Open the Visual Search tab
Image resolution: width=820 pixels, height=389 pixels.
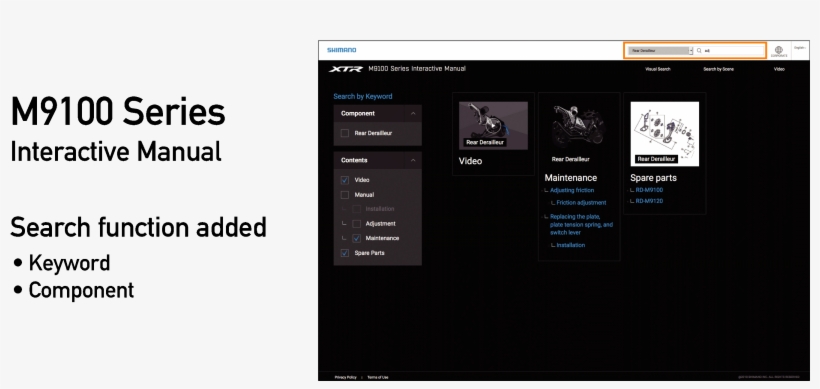click(x=657, y=69)
